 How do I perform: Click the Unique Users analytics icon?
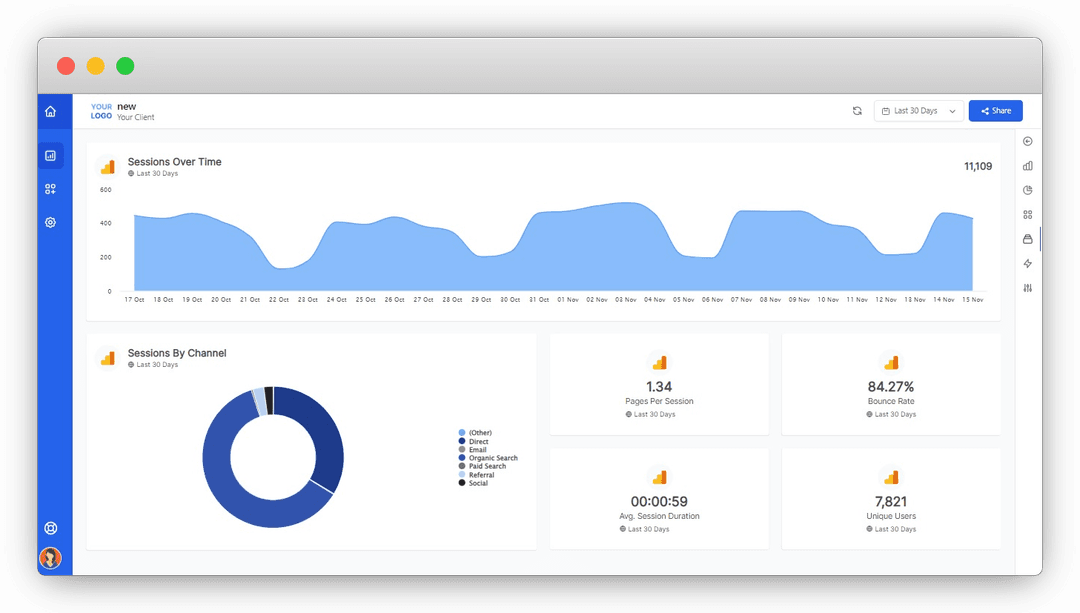click(891, 477)
